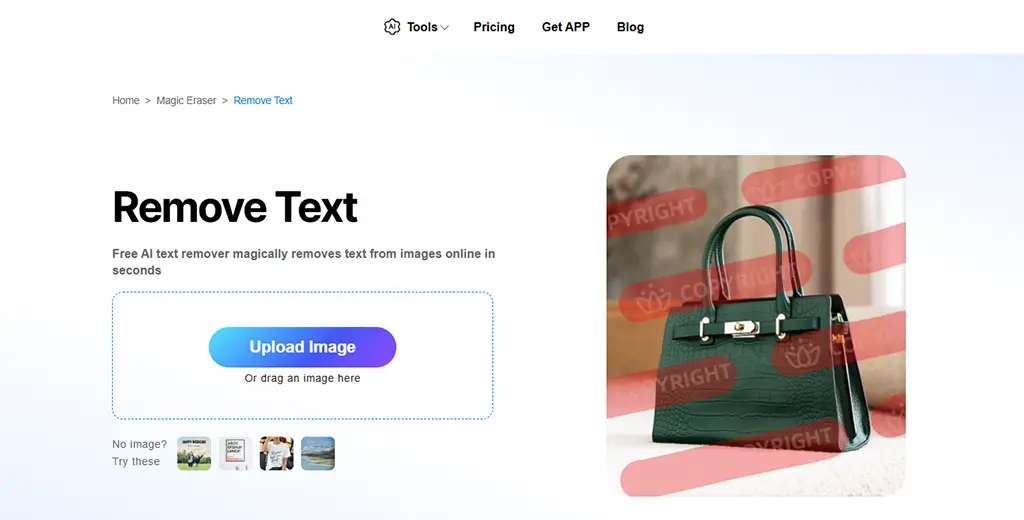Image resolution: width=1024 pixels, height=520 pixels.
Task: Click the Upload Image button
Action: coord(302,347)
